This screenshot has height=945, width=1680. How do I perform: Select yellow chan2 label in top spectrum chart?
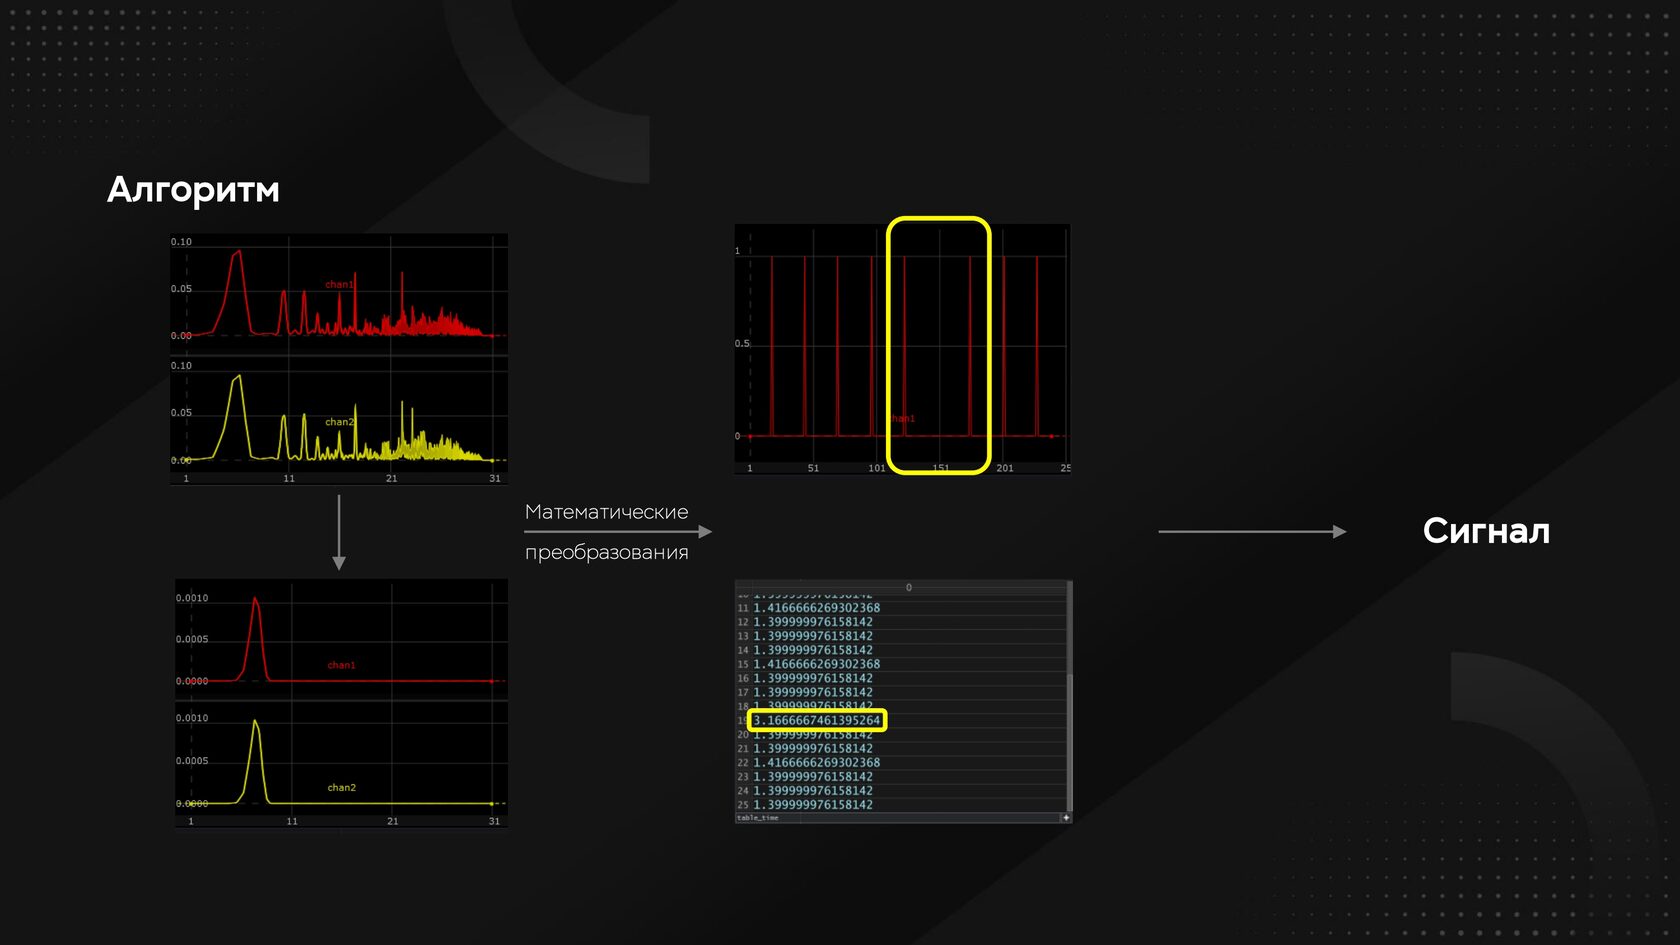point(339,422)
